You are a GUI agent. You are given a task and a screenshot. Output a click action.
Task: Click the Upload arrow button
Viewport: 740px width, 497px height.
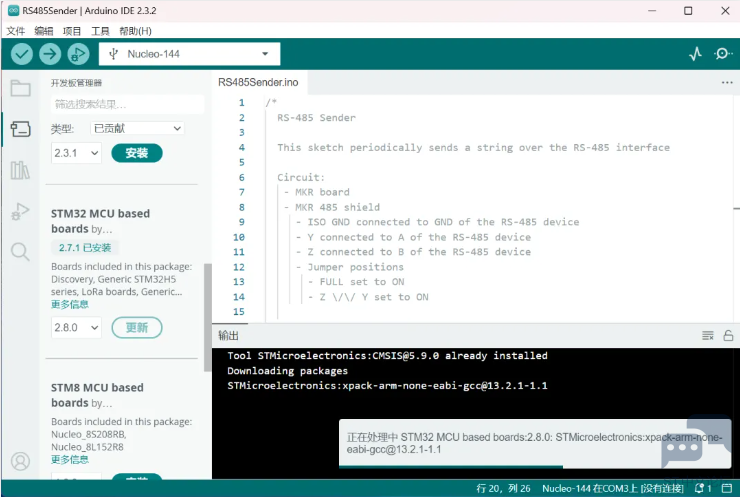tap(50, 54)
